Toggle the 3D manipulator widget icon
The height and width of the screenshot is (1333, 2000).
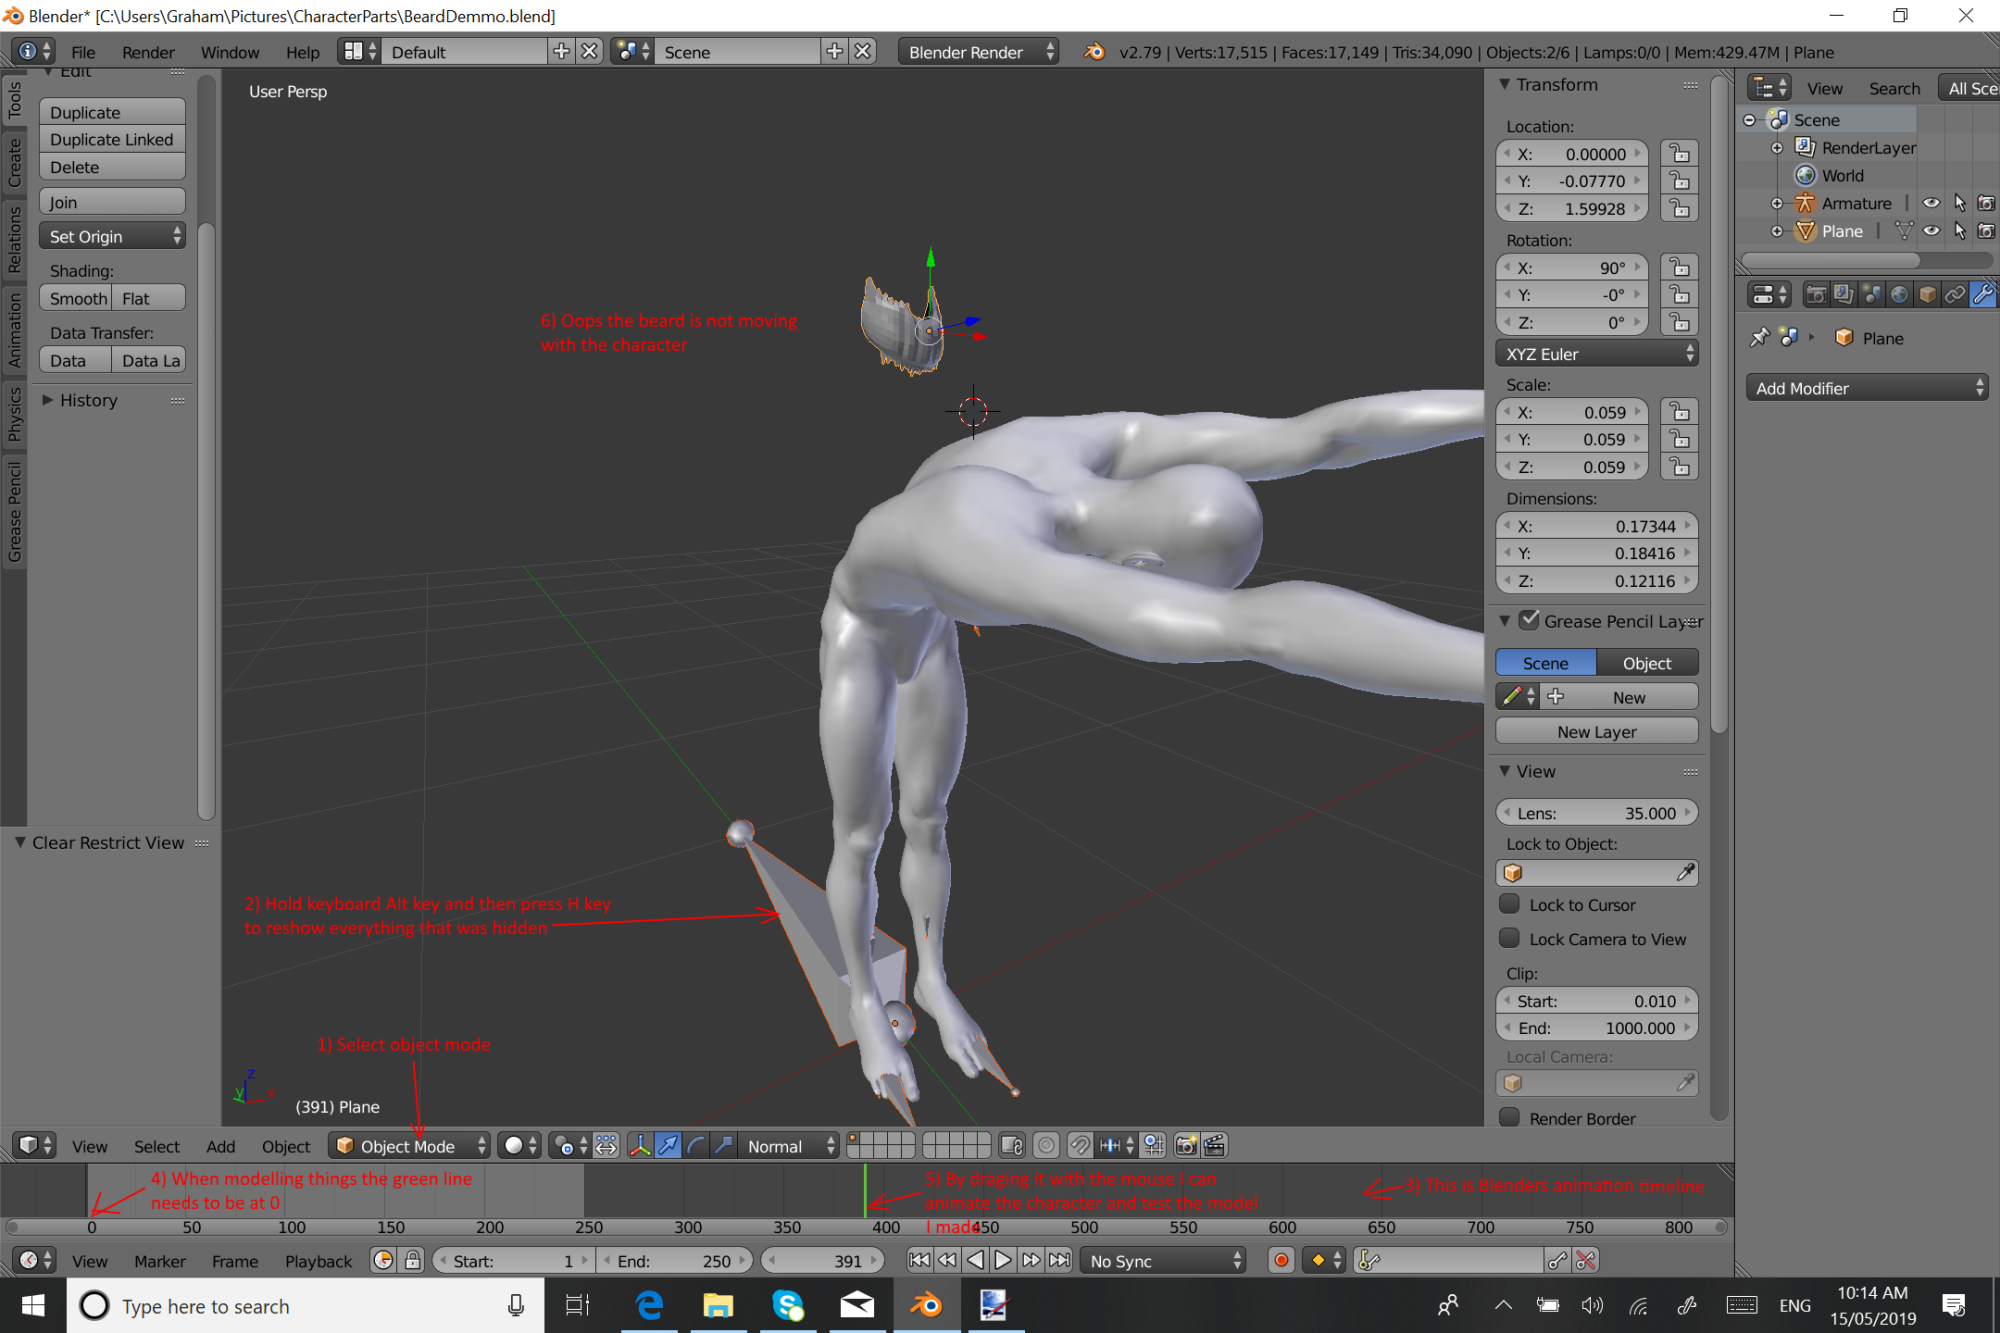(640, 1146)
